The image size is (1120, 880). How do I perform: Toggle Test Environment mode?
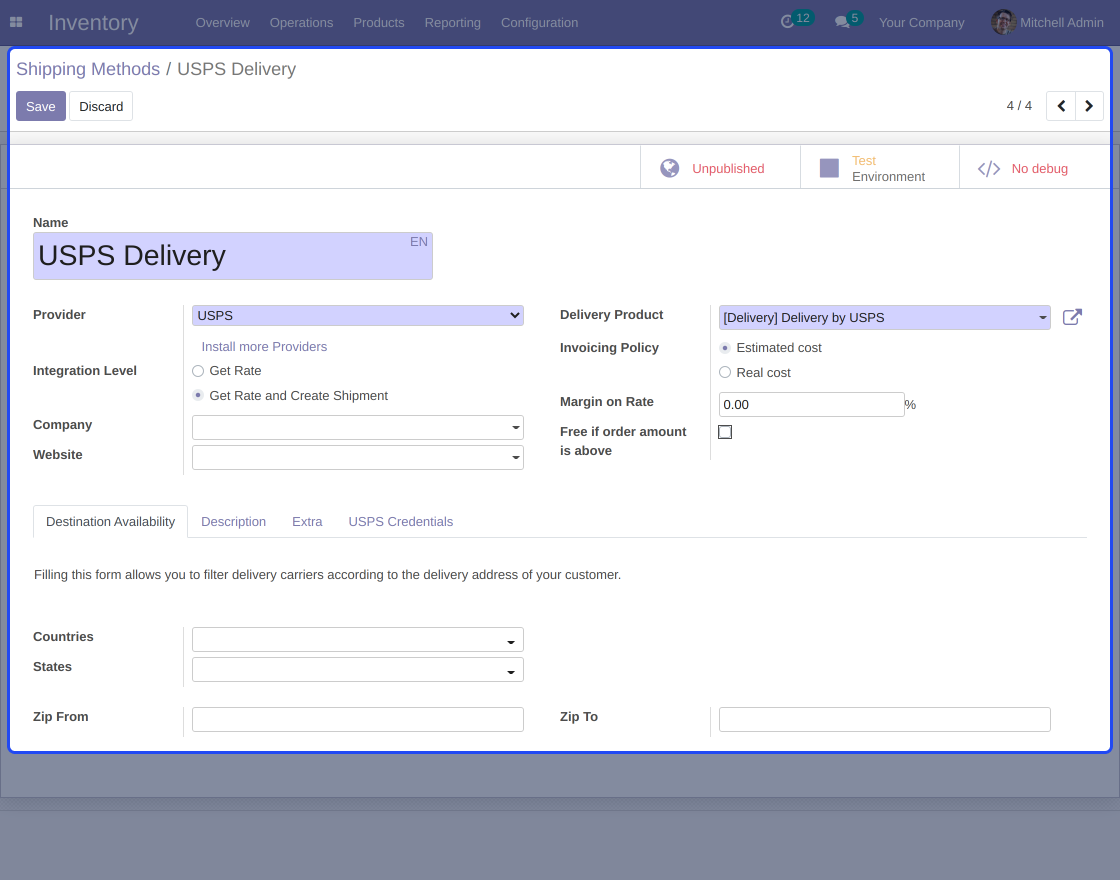coord(879,168)
